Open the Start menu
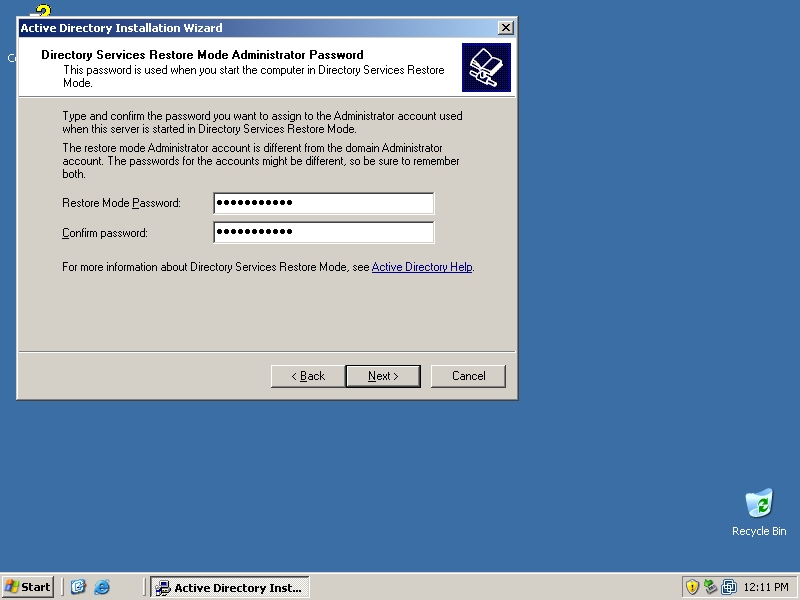800x600 pixels. pos(28,587)
